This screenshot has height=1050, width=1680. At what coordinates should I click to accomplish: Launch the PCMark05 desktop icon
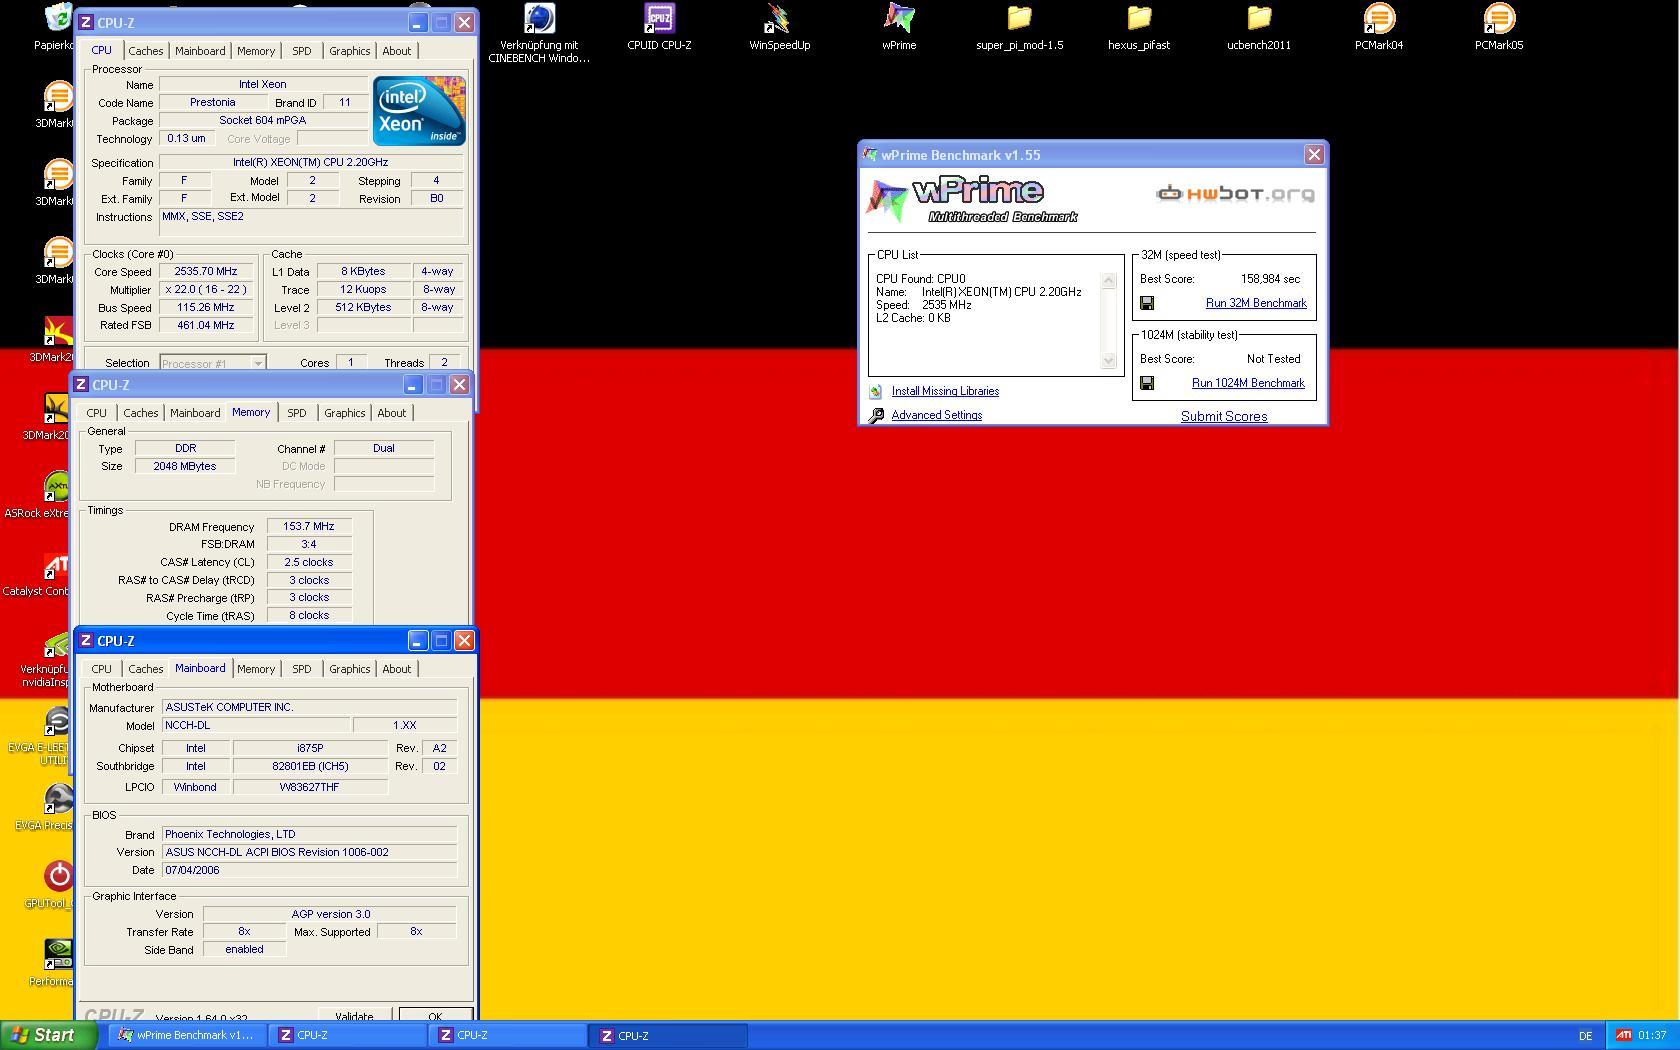click(1499, 18)
